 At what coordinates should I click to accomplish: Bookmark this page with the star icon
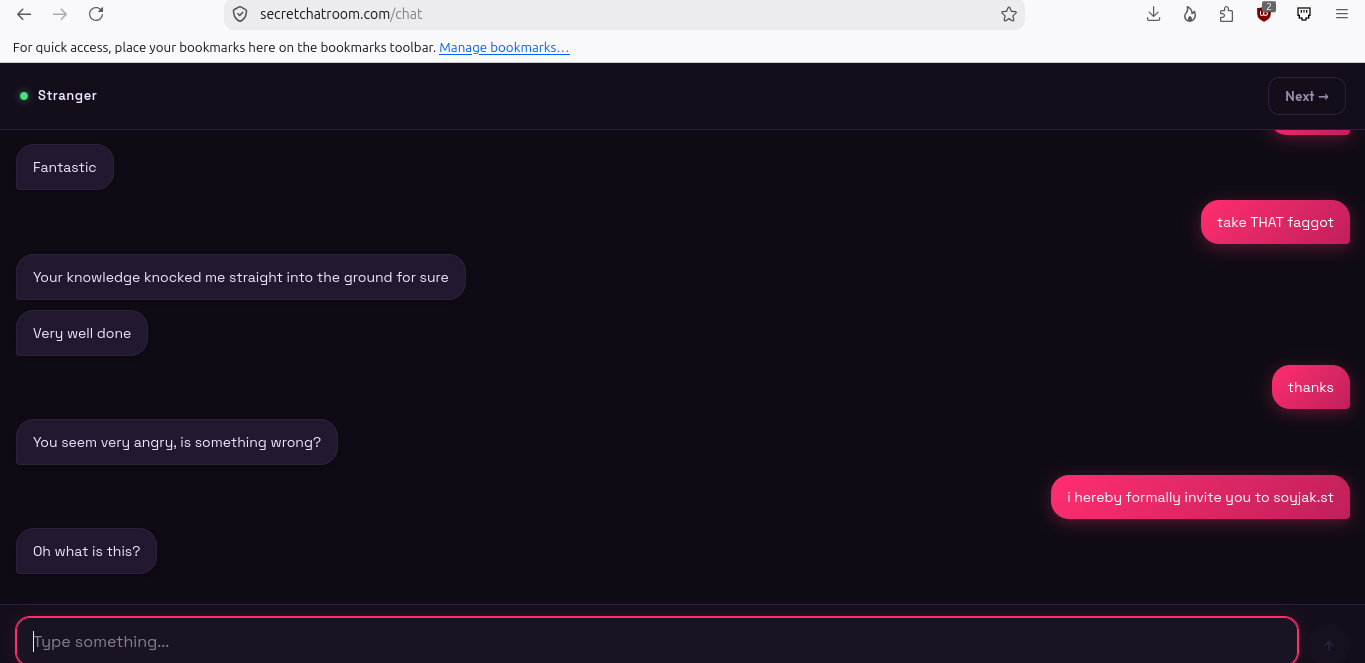pos(1009,14)
